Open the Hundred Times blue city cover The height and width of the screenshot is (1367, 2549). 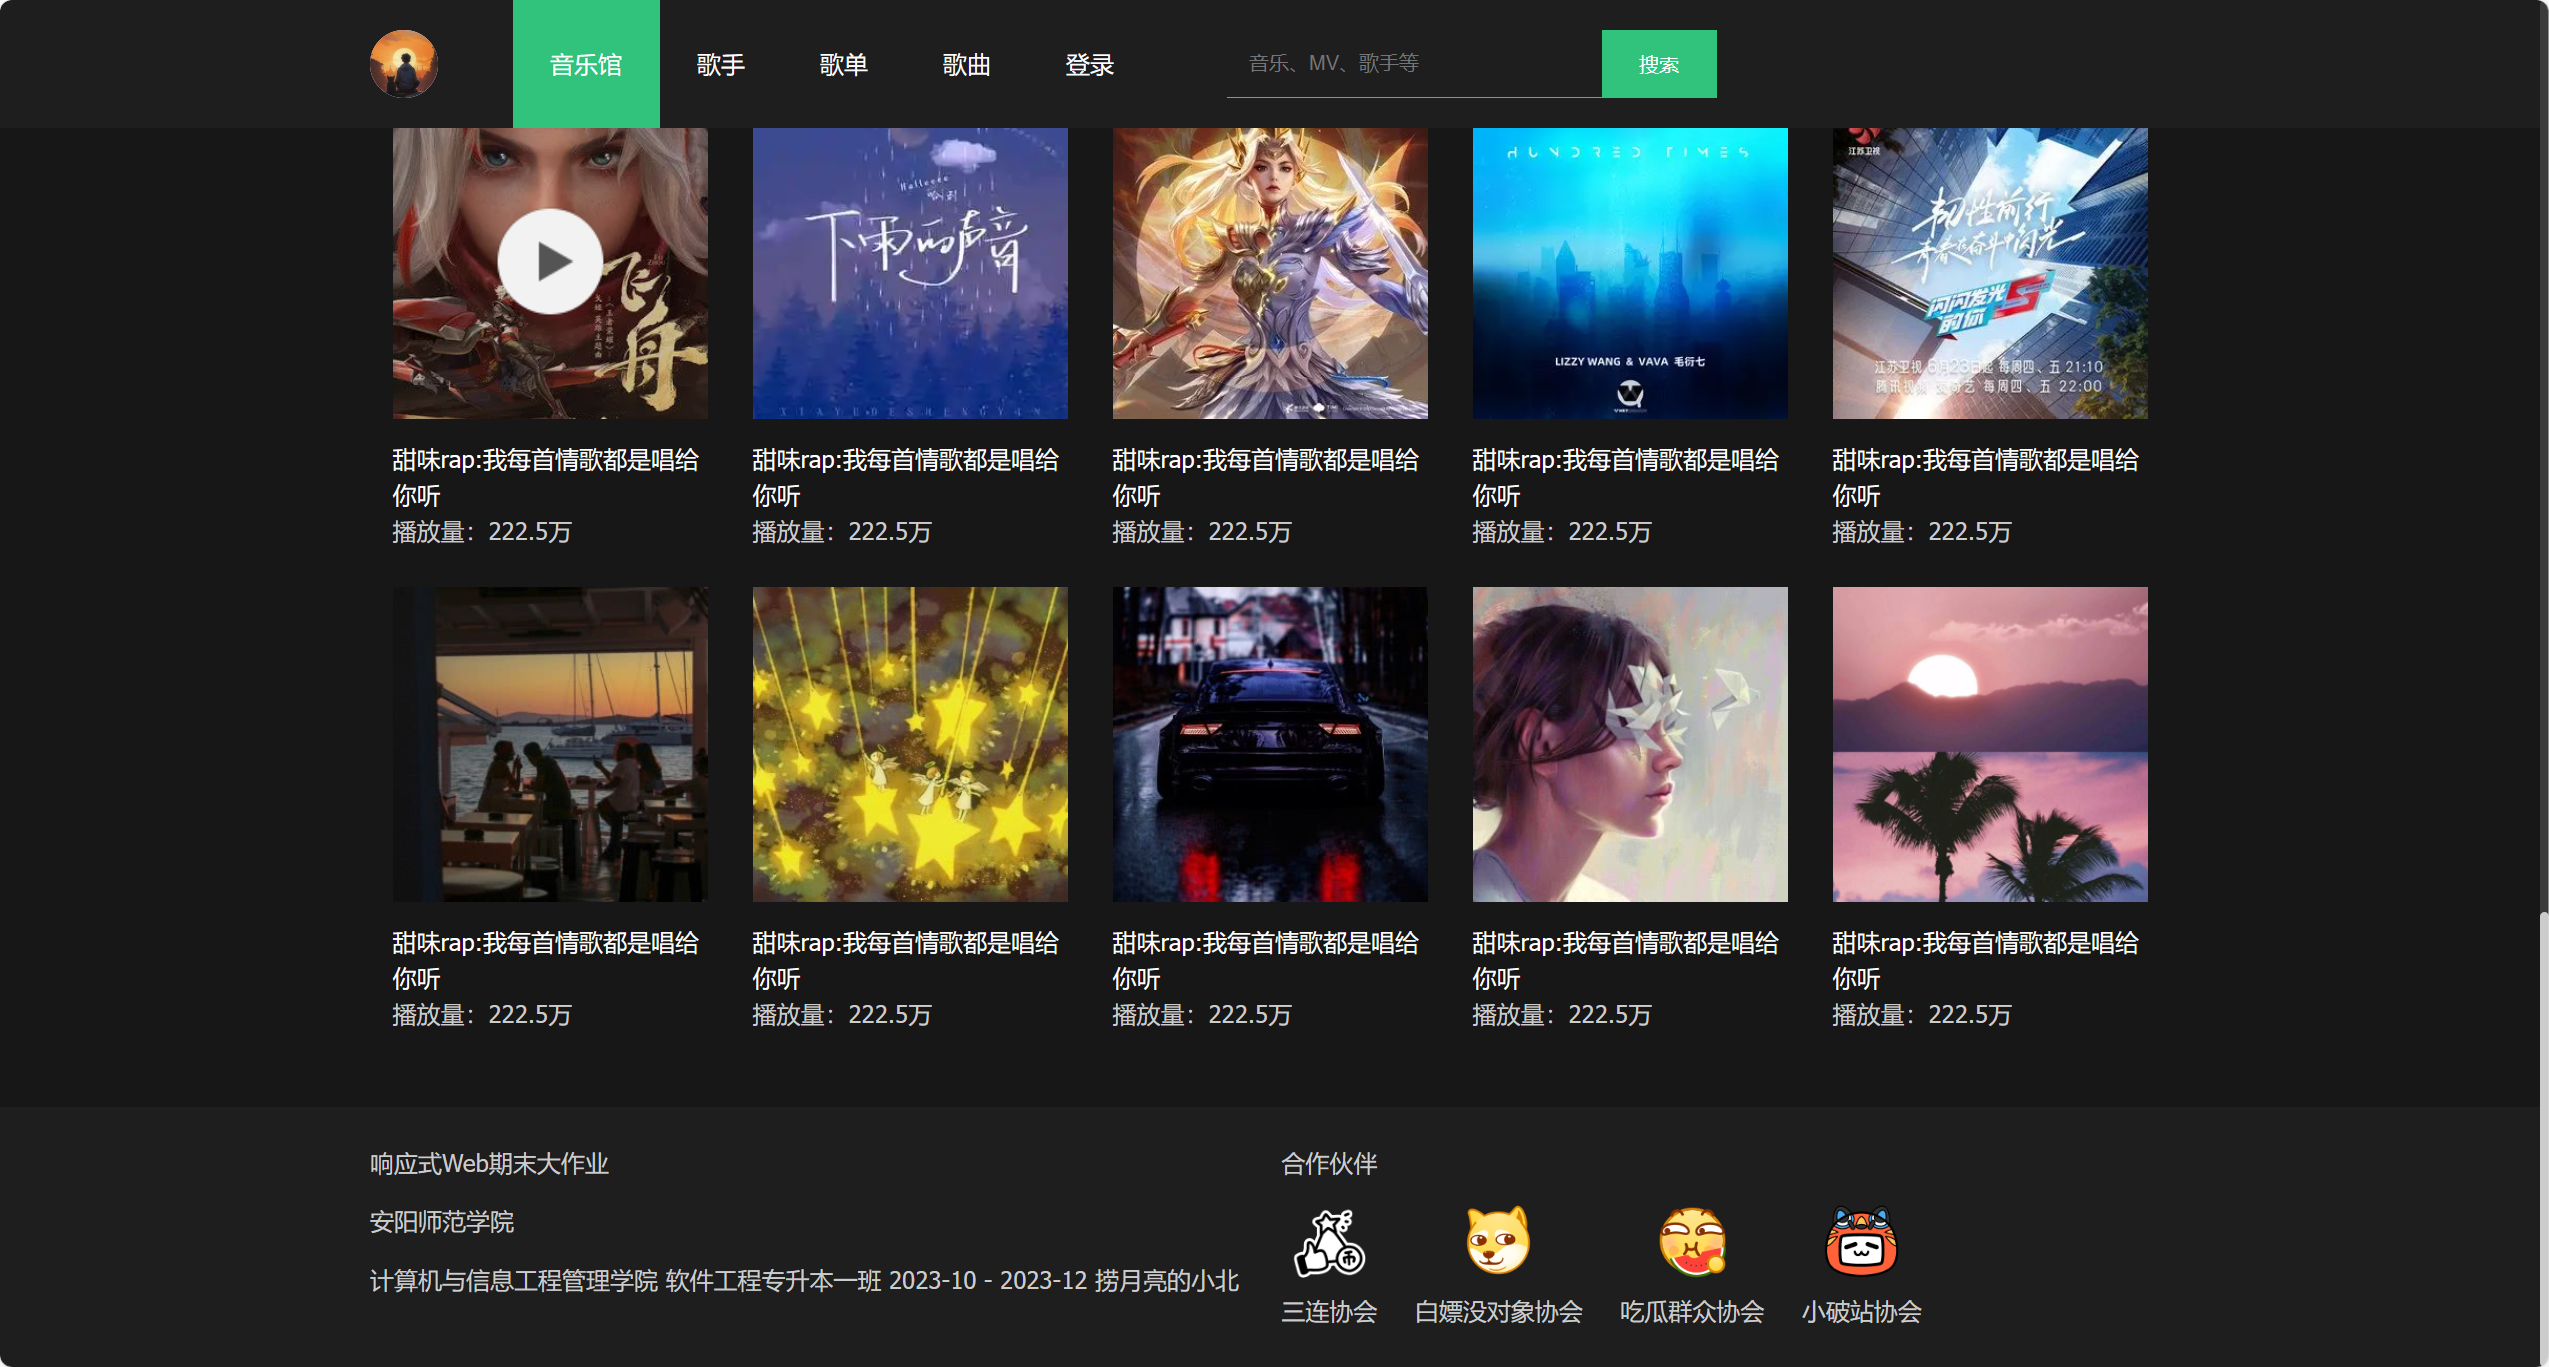pyautogui.click(x=1629, y=272)
